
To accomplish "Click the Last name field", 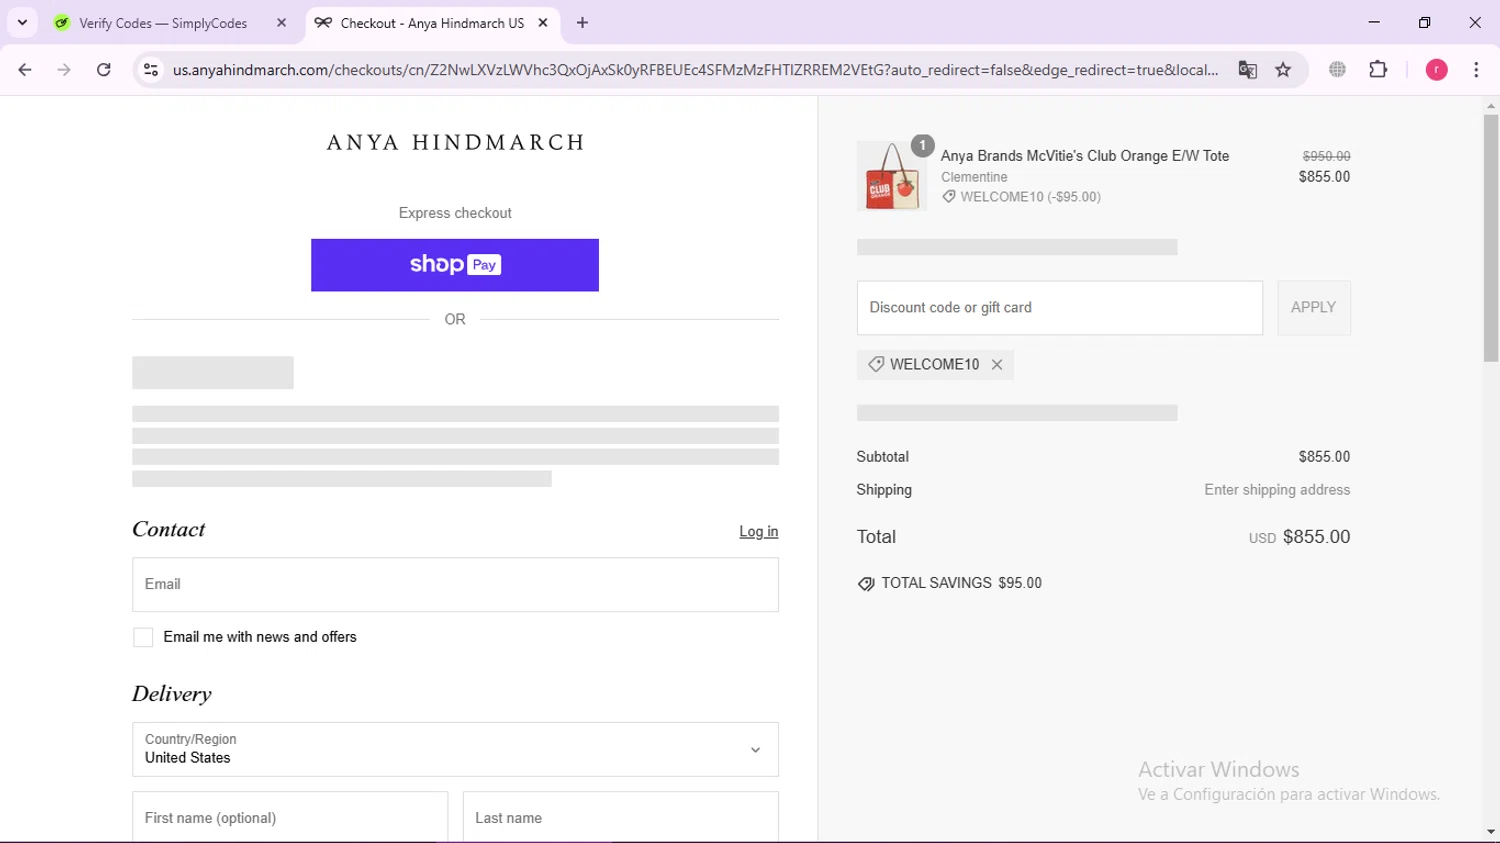I will click(x=621, y=818).
